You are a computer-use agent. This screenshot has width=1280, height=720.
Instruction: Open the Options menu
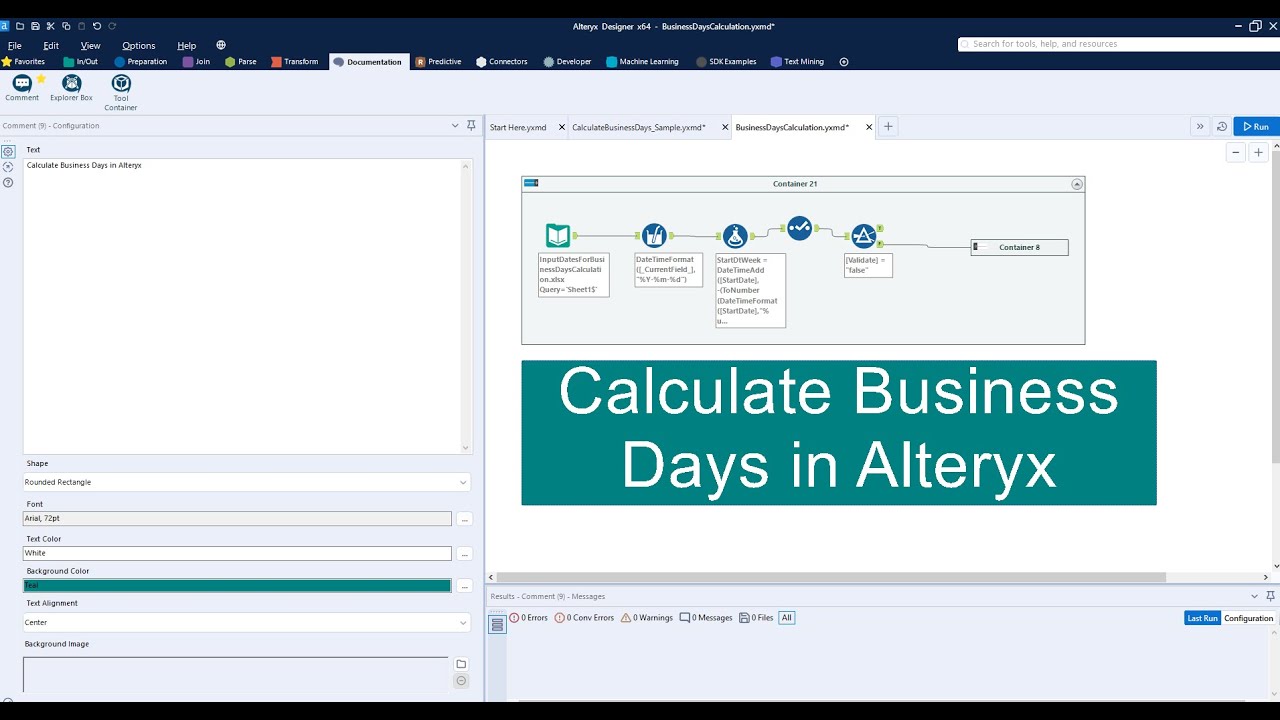click(x=139, y=45)
